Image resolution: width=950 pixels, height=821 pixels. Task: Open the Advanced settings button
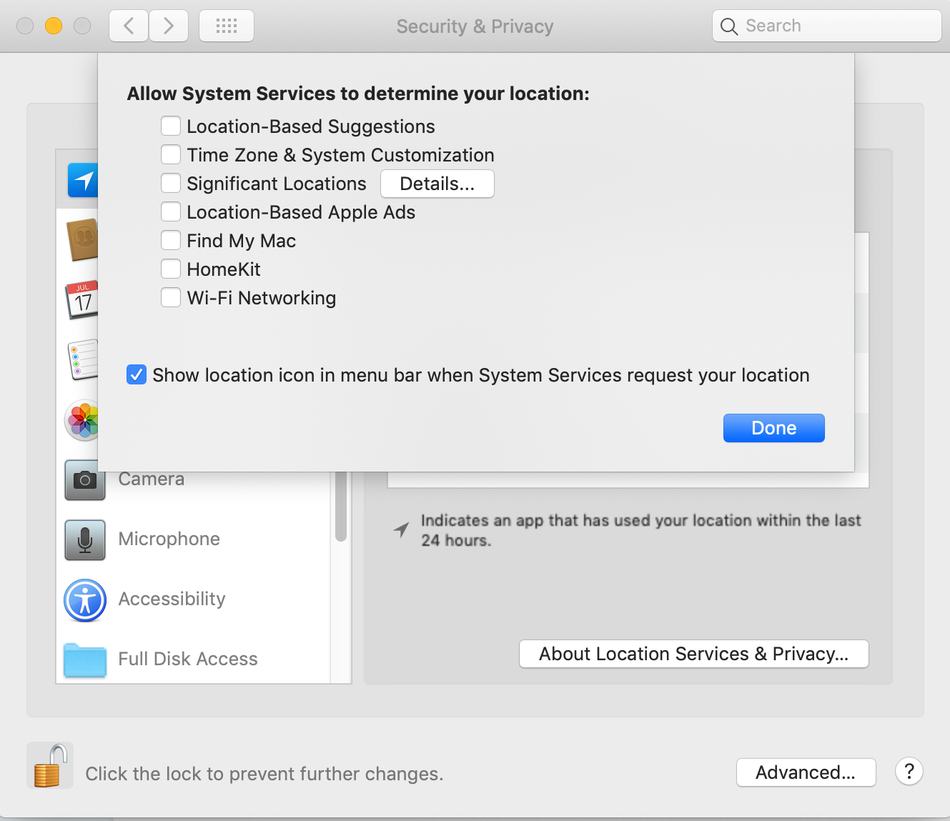[806, 773]
